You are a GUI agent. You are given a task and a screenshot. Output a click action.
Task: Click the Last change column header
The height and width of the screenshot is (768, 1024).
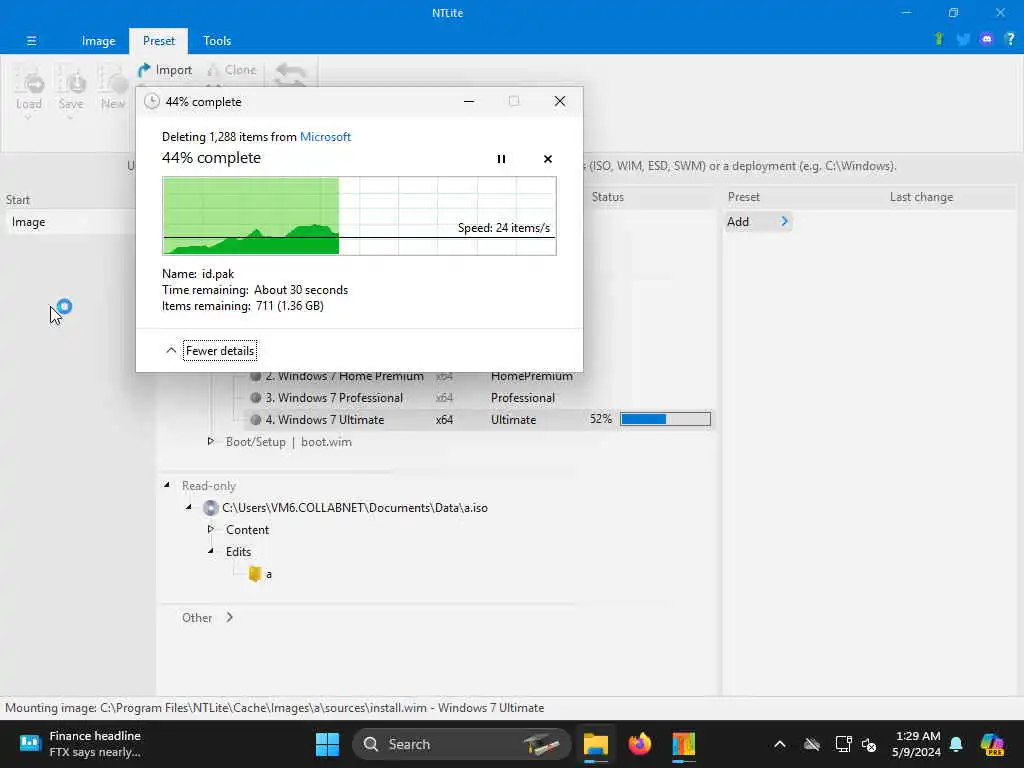pos(921,197)
